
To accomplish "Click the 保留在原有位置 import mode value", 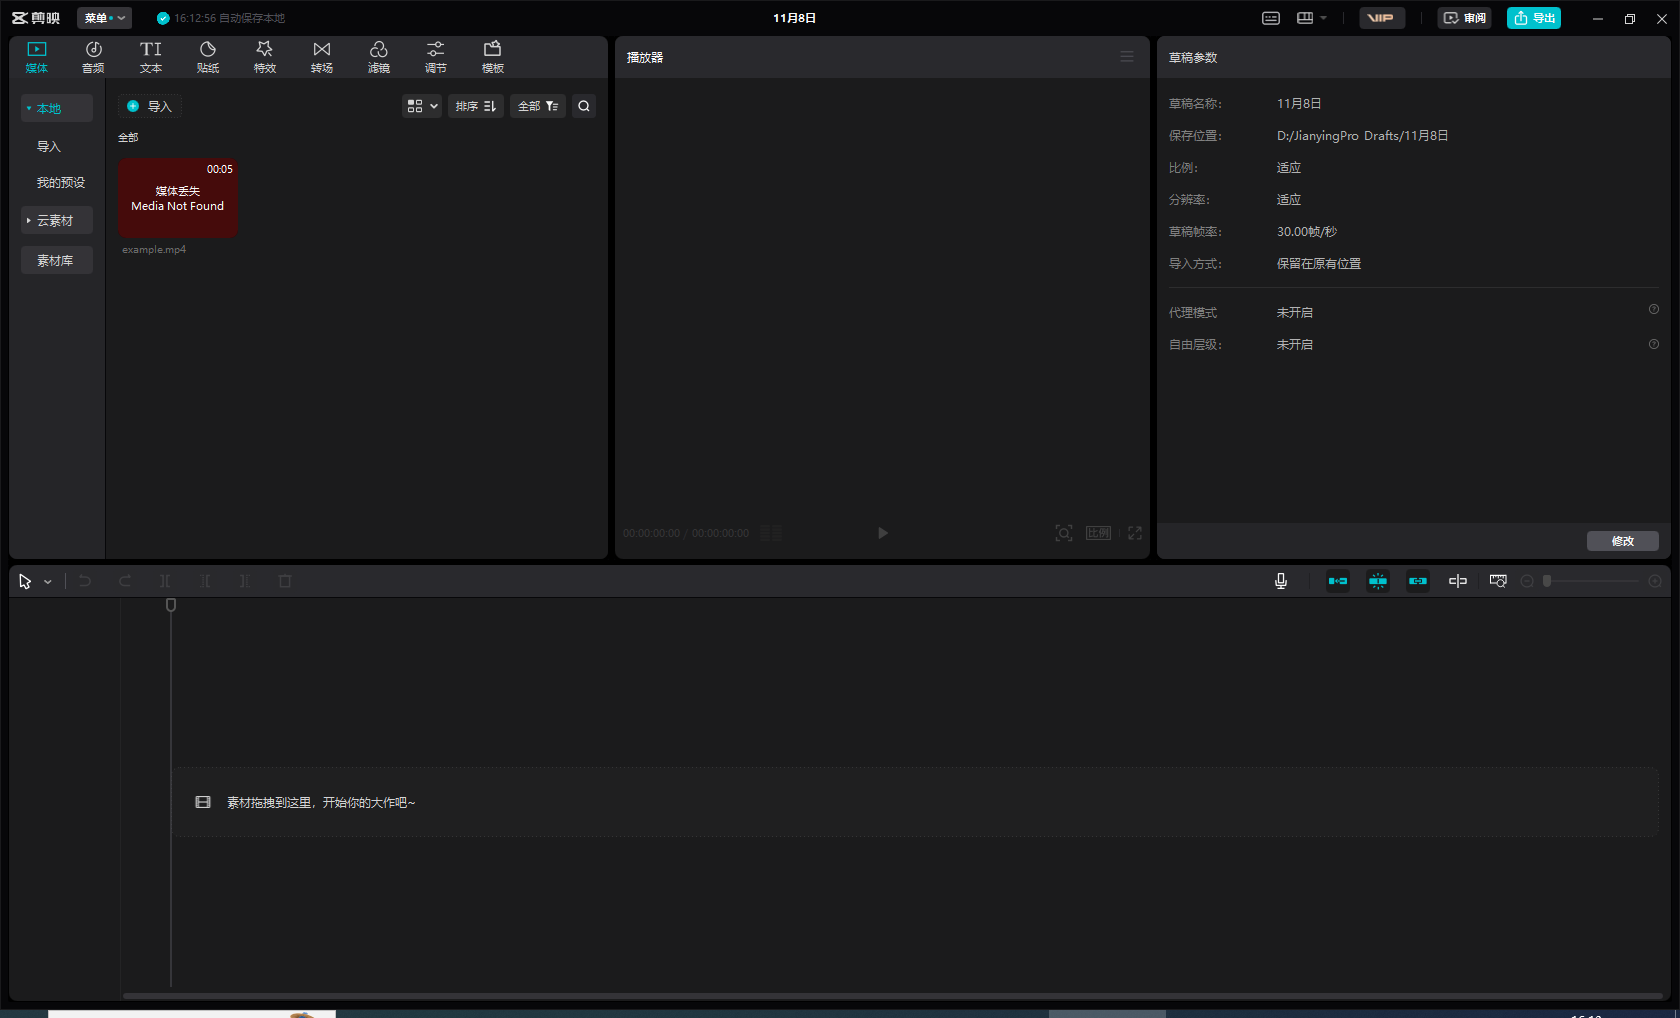I will coord(1319,264).
